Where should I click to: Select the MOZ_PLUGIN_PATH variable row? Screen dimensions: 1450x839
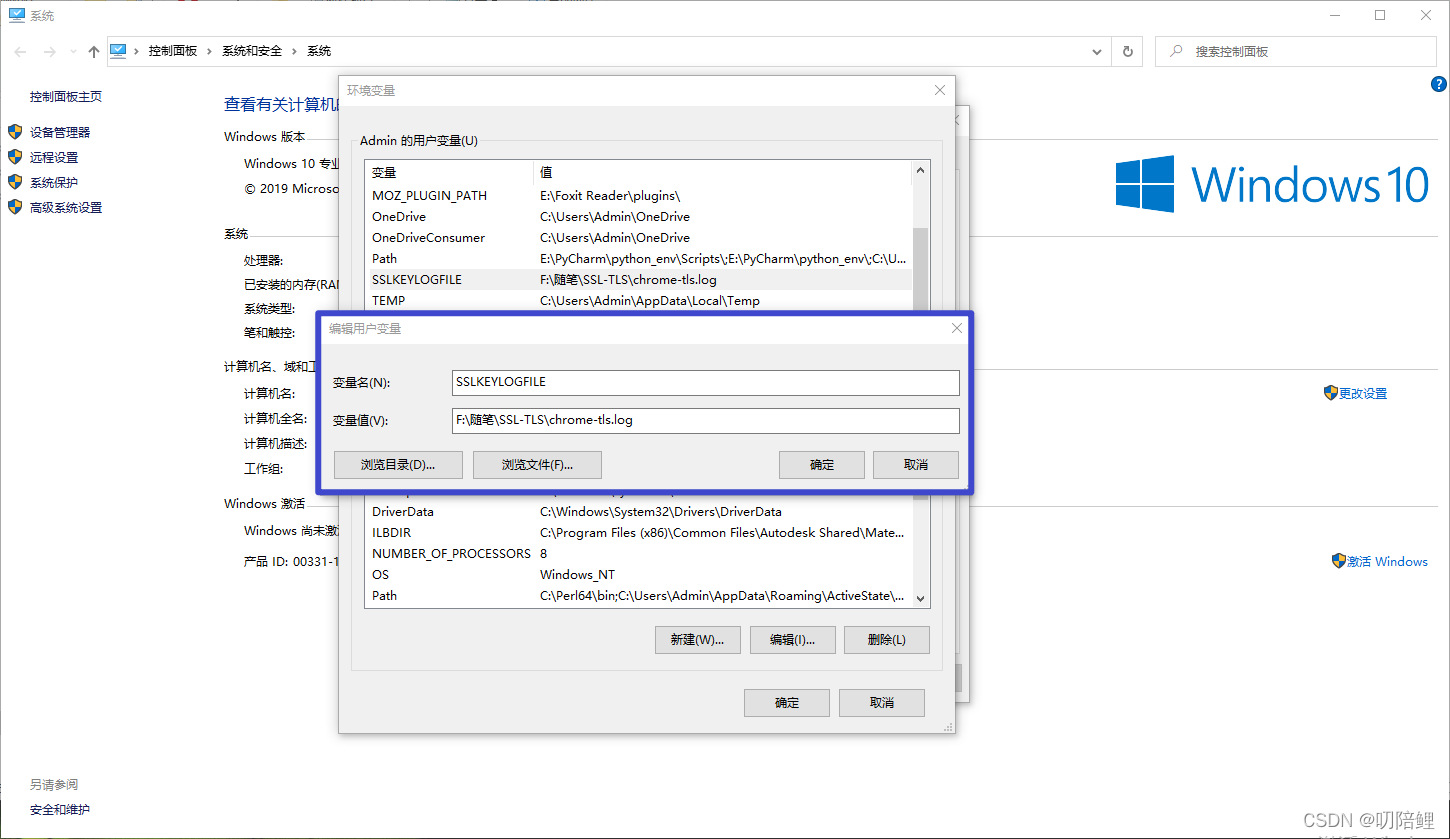point(638,196)
